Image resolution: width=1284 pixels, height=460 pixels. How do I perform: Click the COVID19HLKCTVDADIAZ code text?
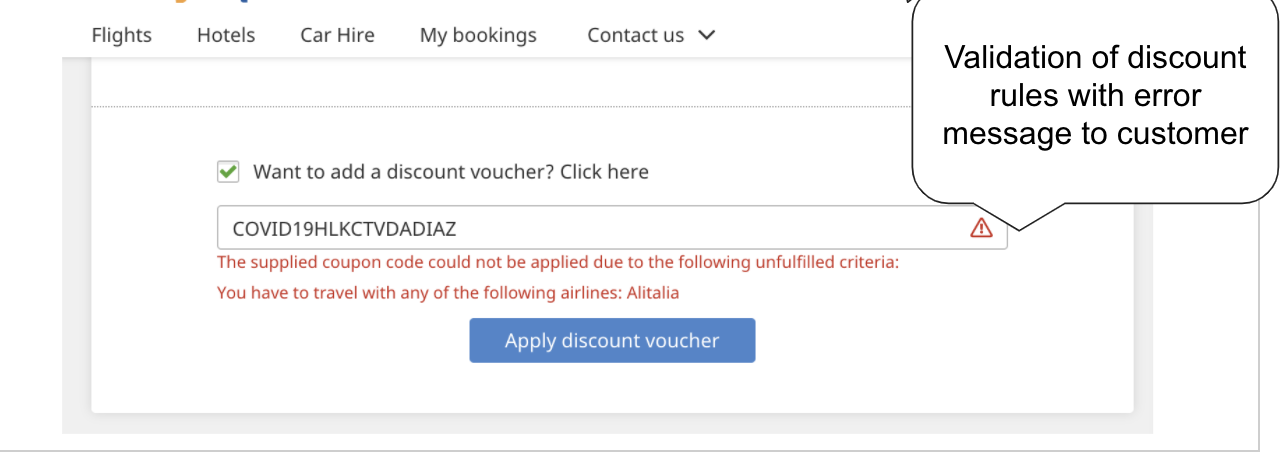pos(344,229)
